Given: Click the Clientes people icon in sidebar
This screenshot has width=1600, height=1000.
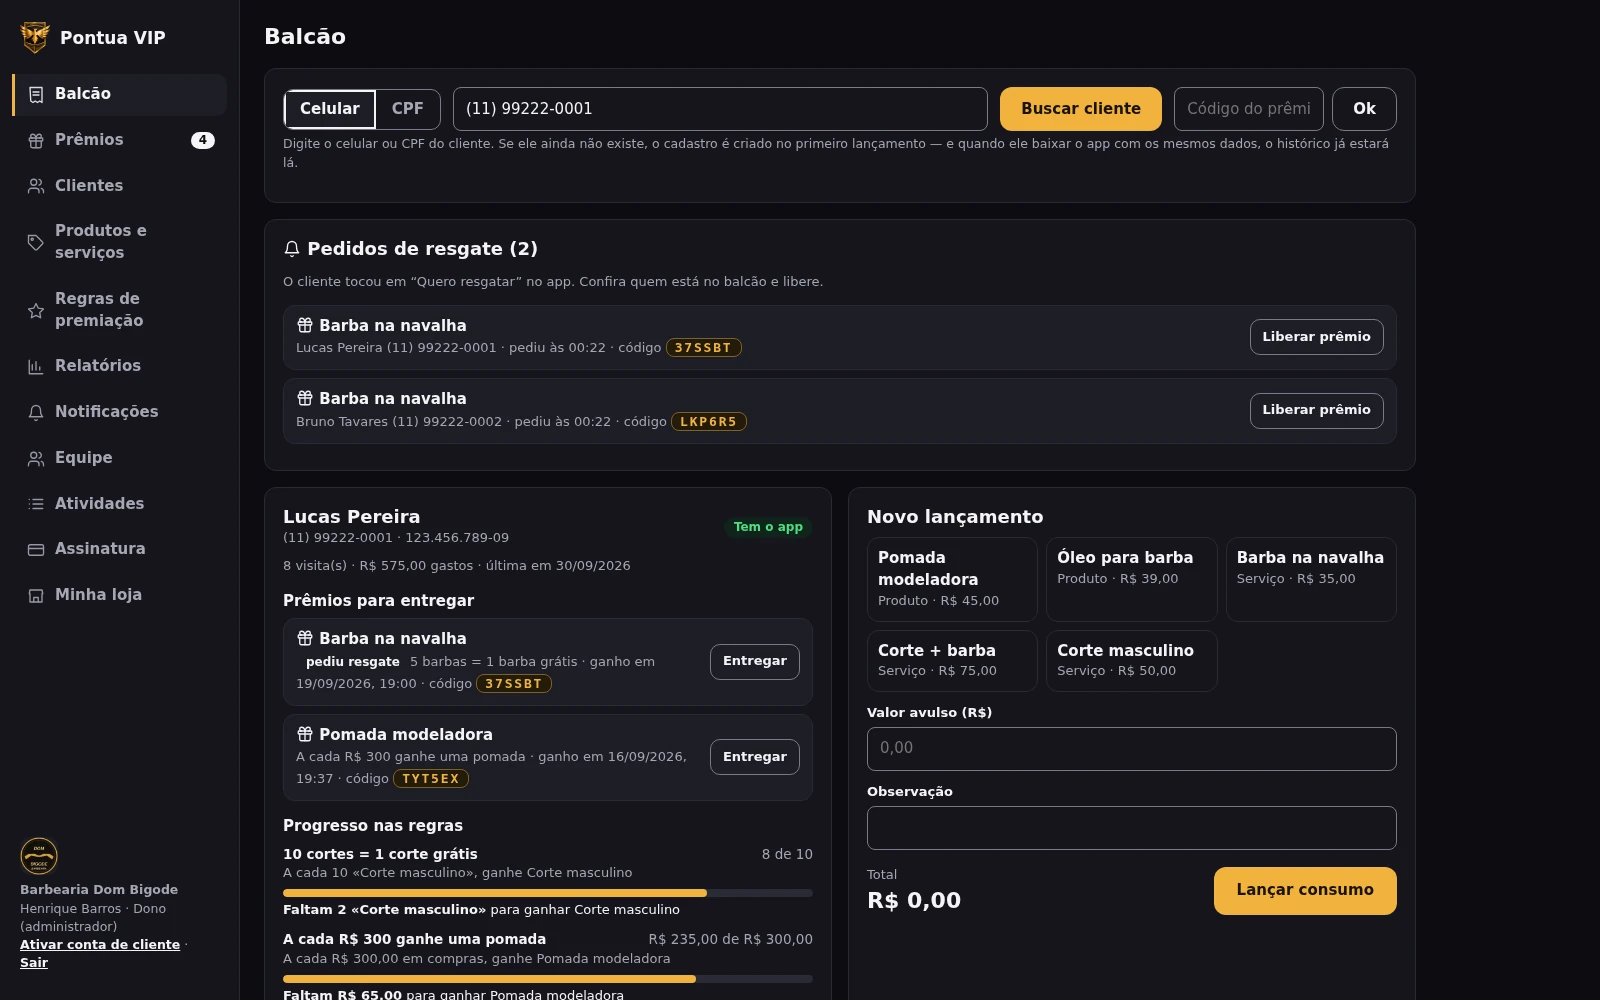Looking at the screenshot, I should [36, 186].
